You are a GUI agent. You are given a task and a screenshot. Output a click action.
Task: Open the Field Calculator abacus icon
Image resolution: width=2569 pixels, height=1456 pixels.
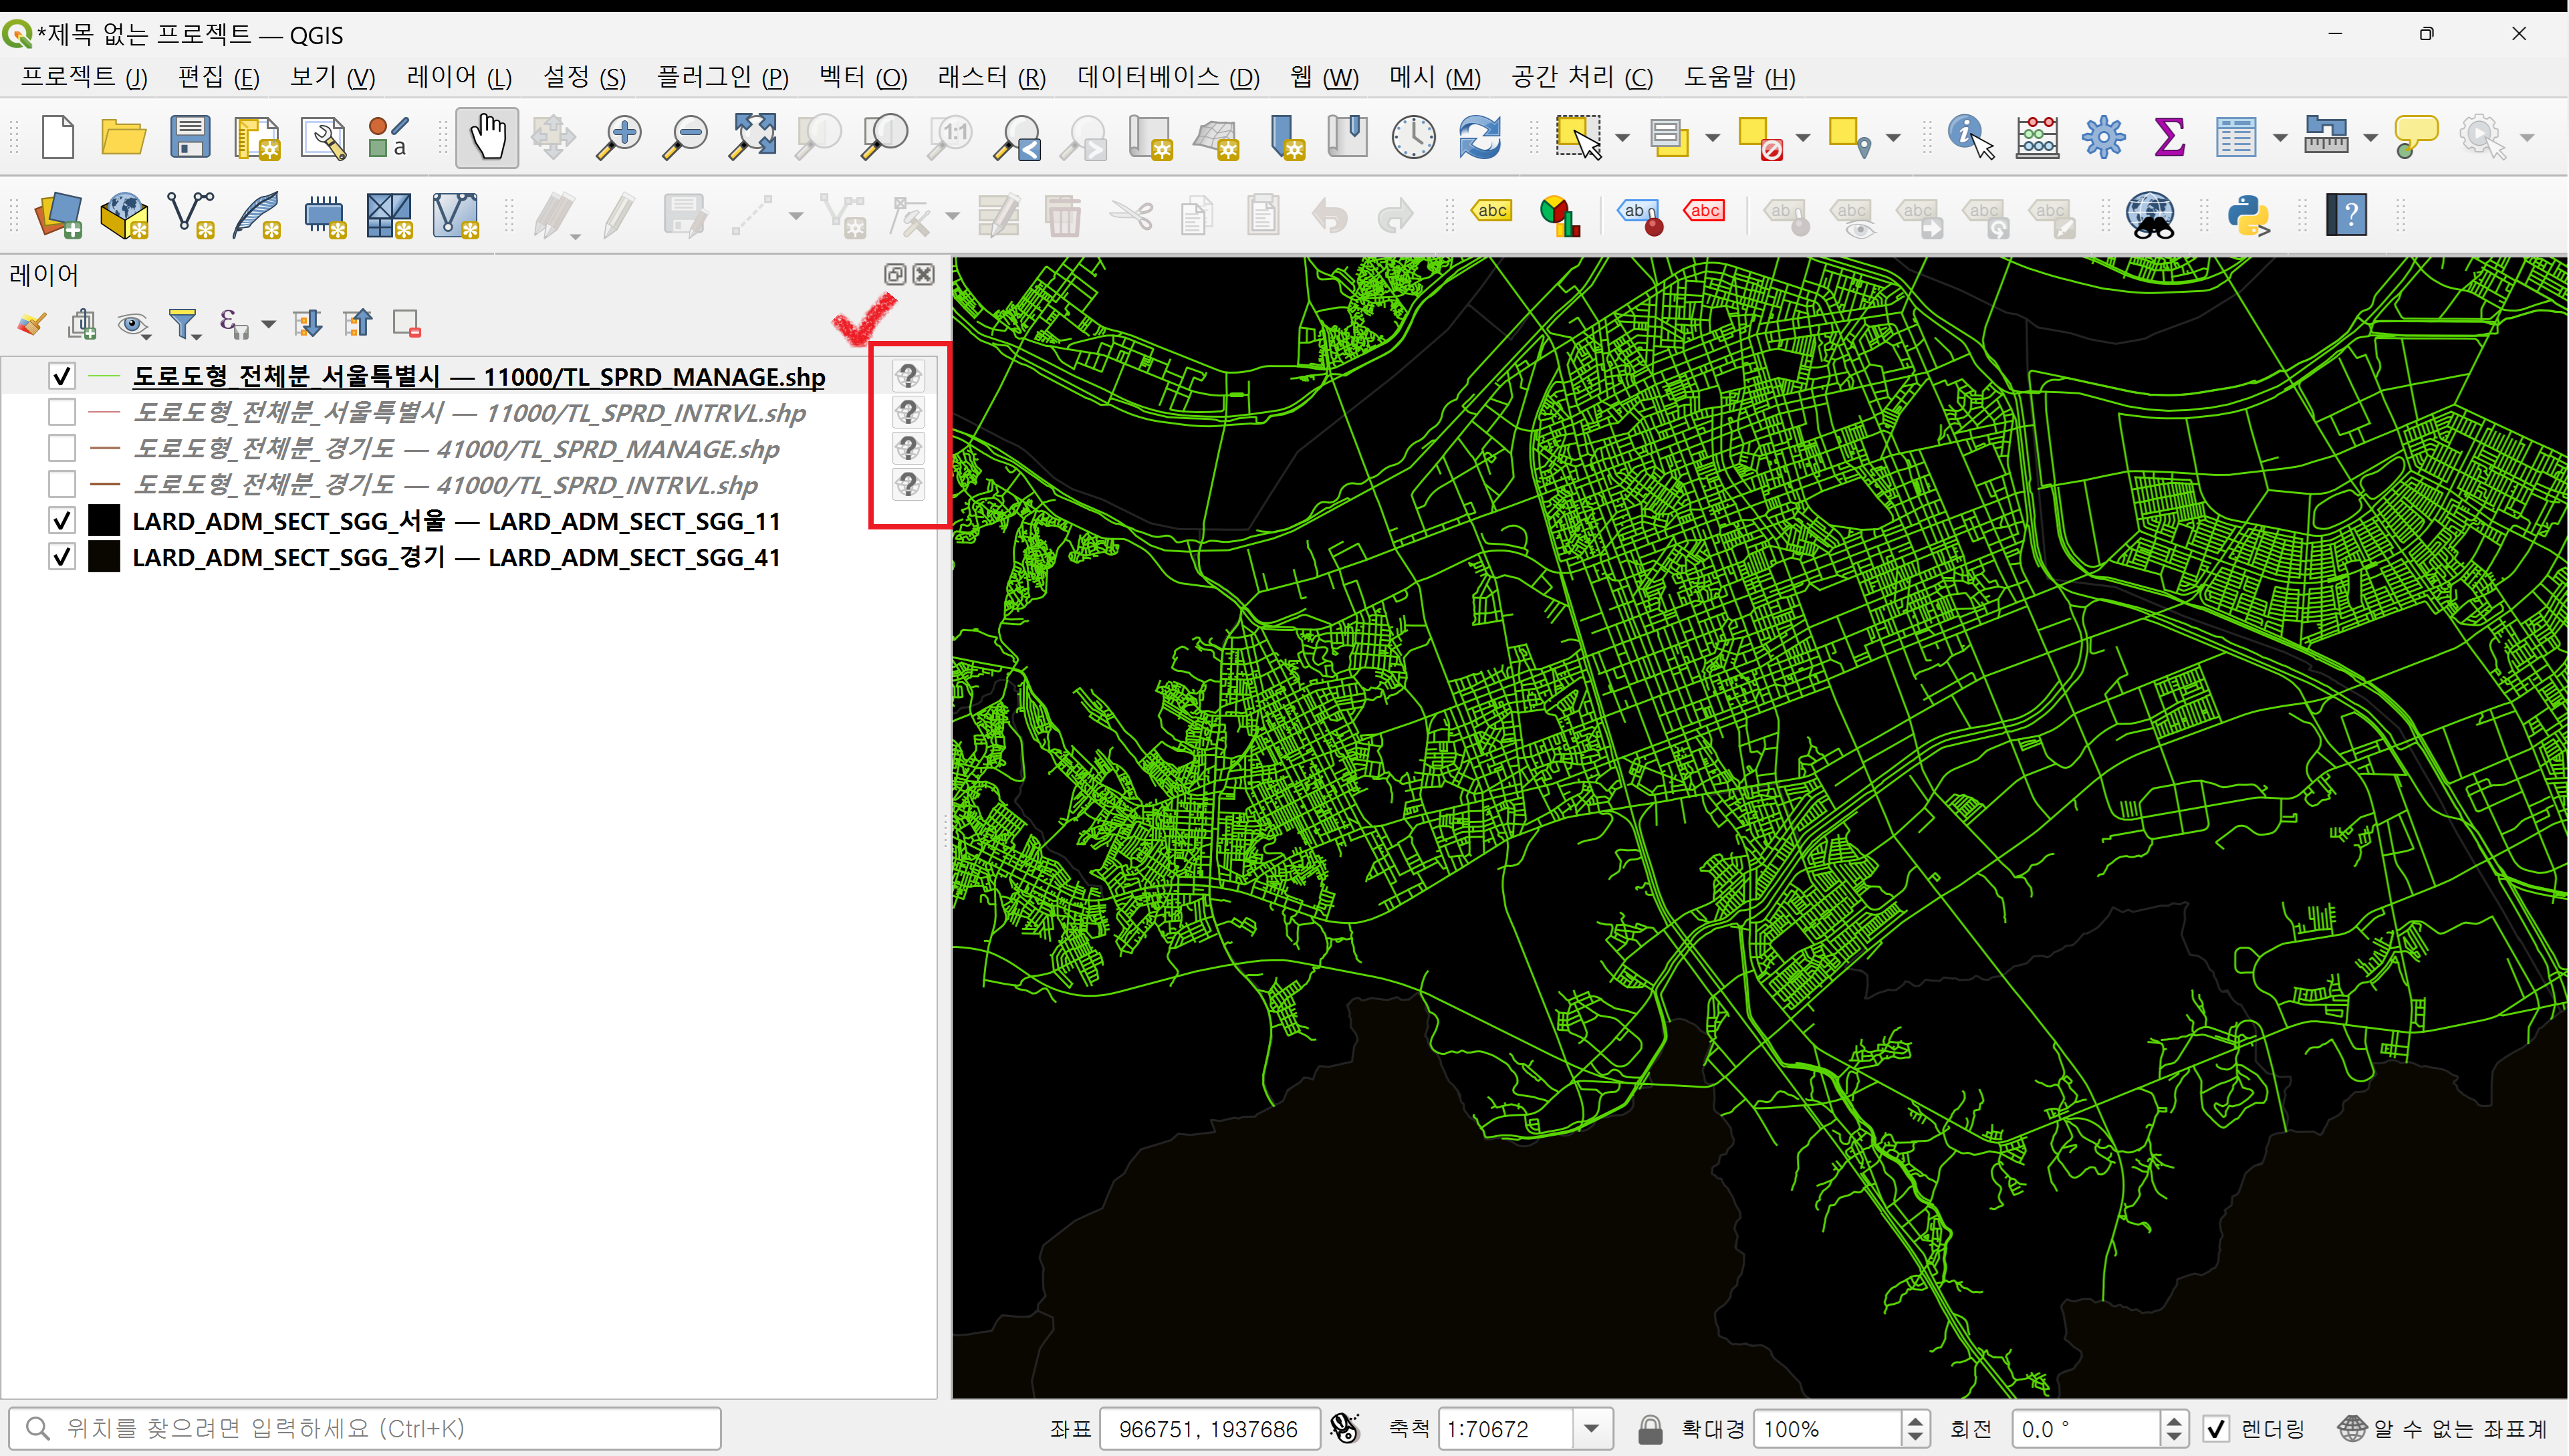(2037, 137)
